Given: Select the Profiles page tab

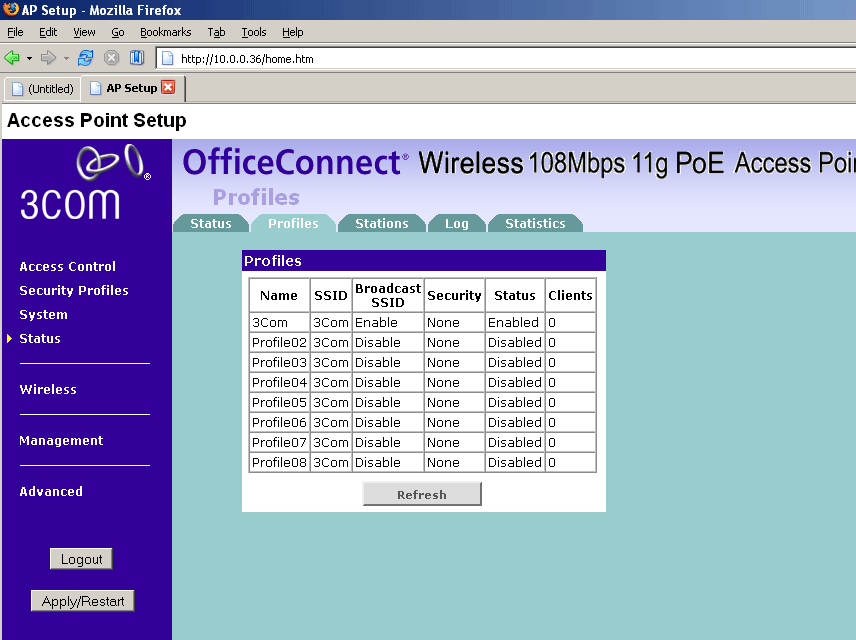Looking at the screenshot, I should coord(293,223).
